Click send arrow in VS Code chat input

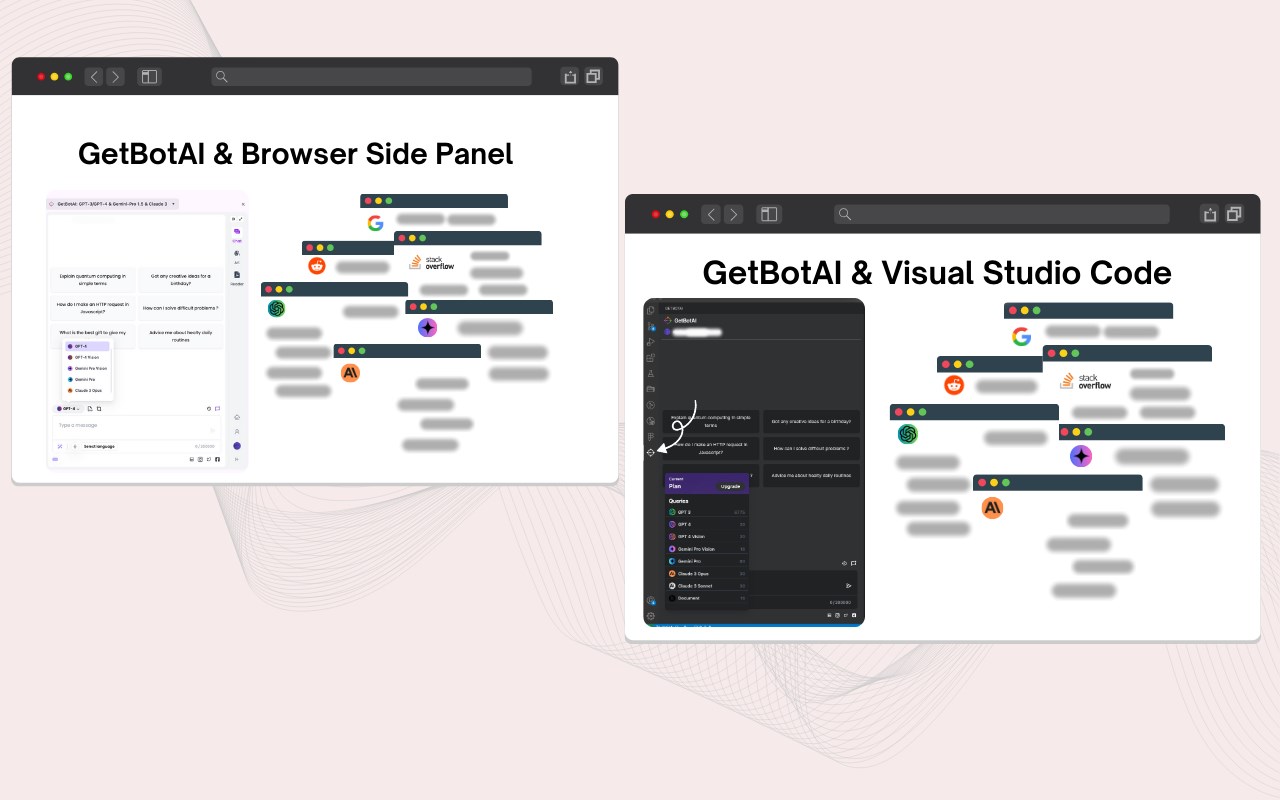(x=848, y=586)
